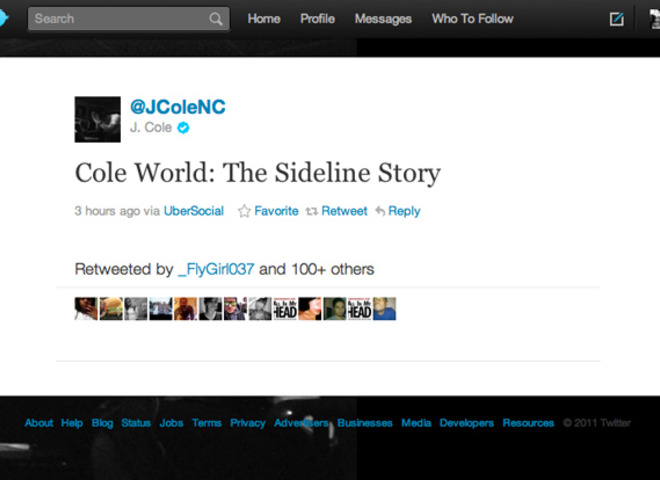Click the Twitter bird logo
The width and height of the screenshot is (660, 480).
[4, 18]
